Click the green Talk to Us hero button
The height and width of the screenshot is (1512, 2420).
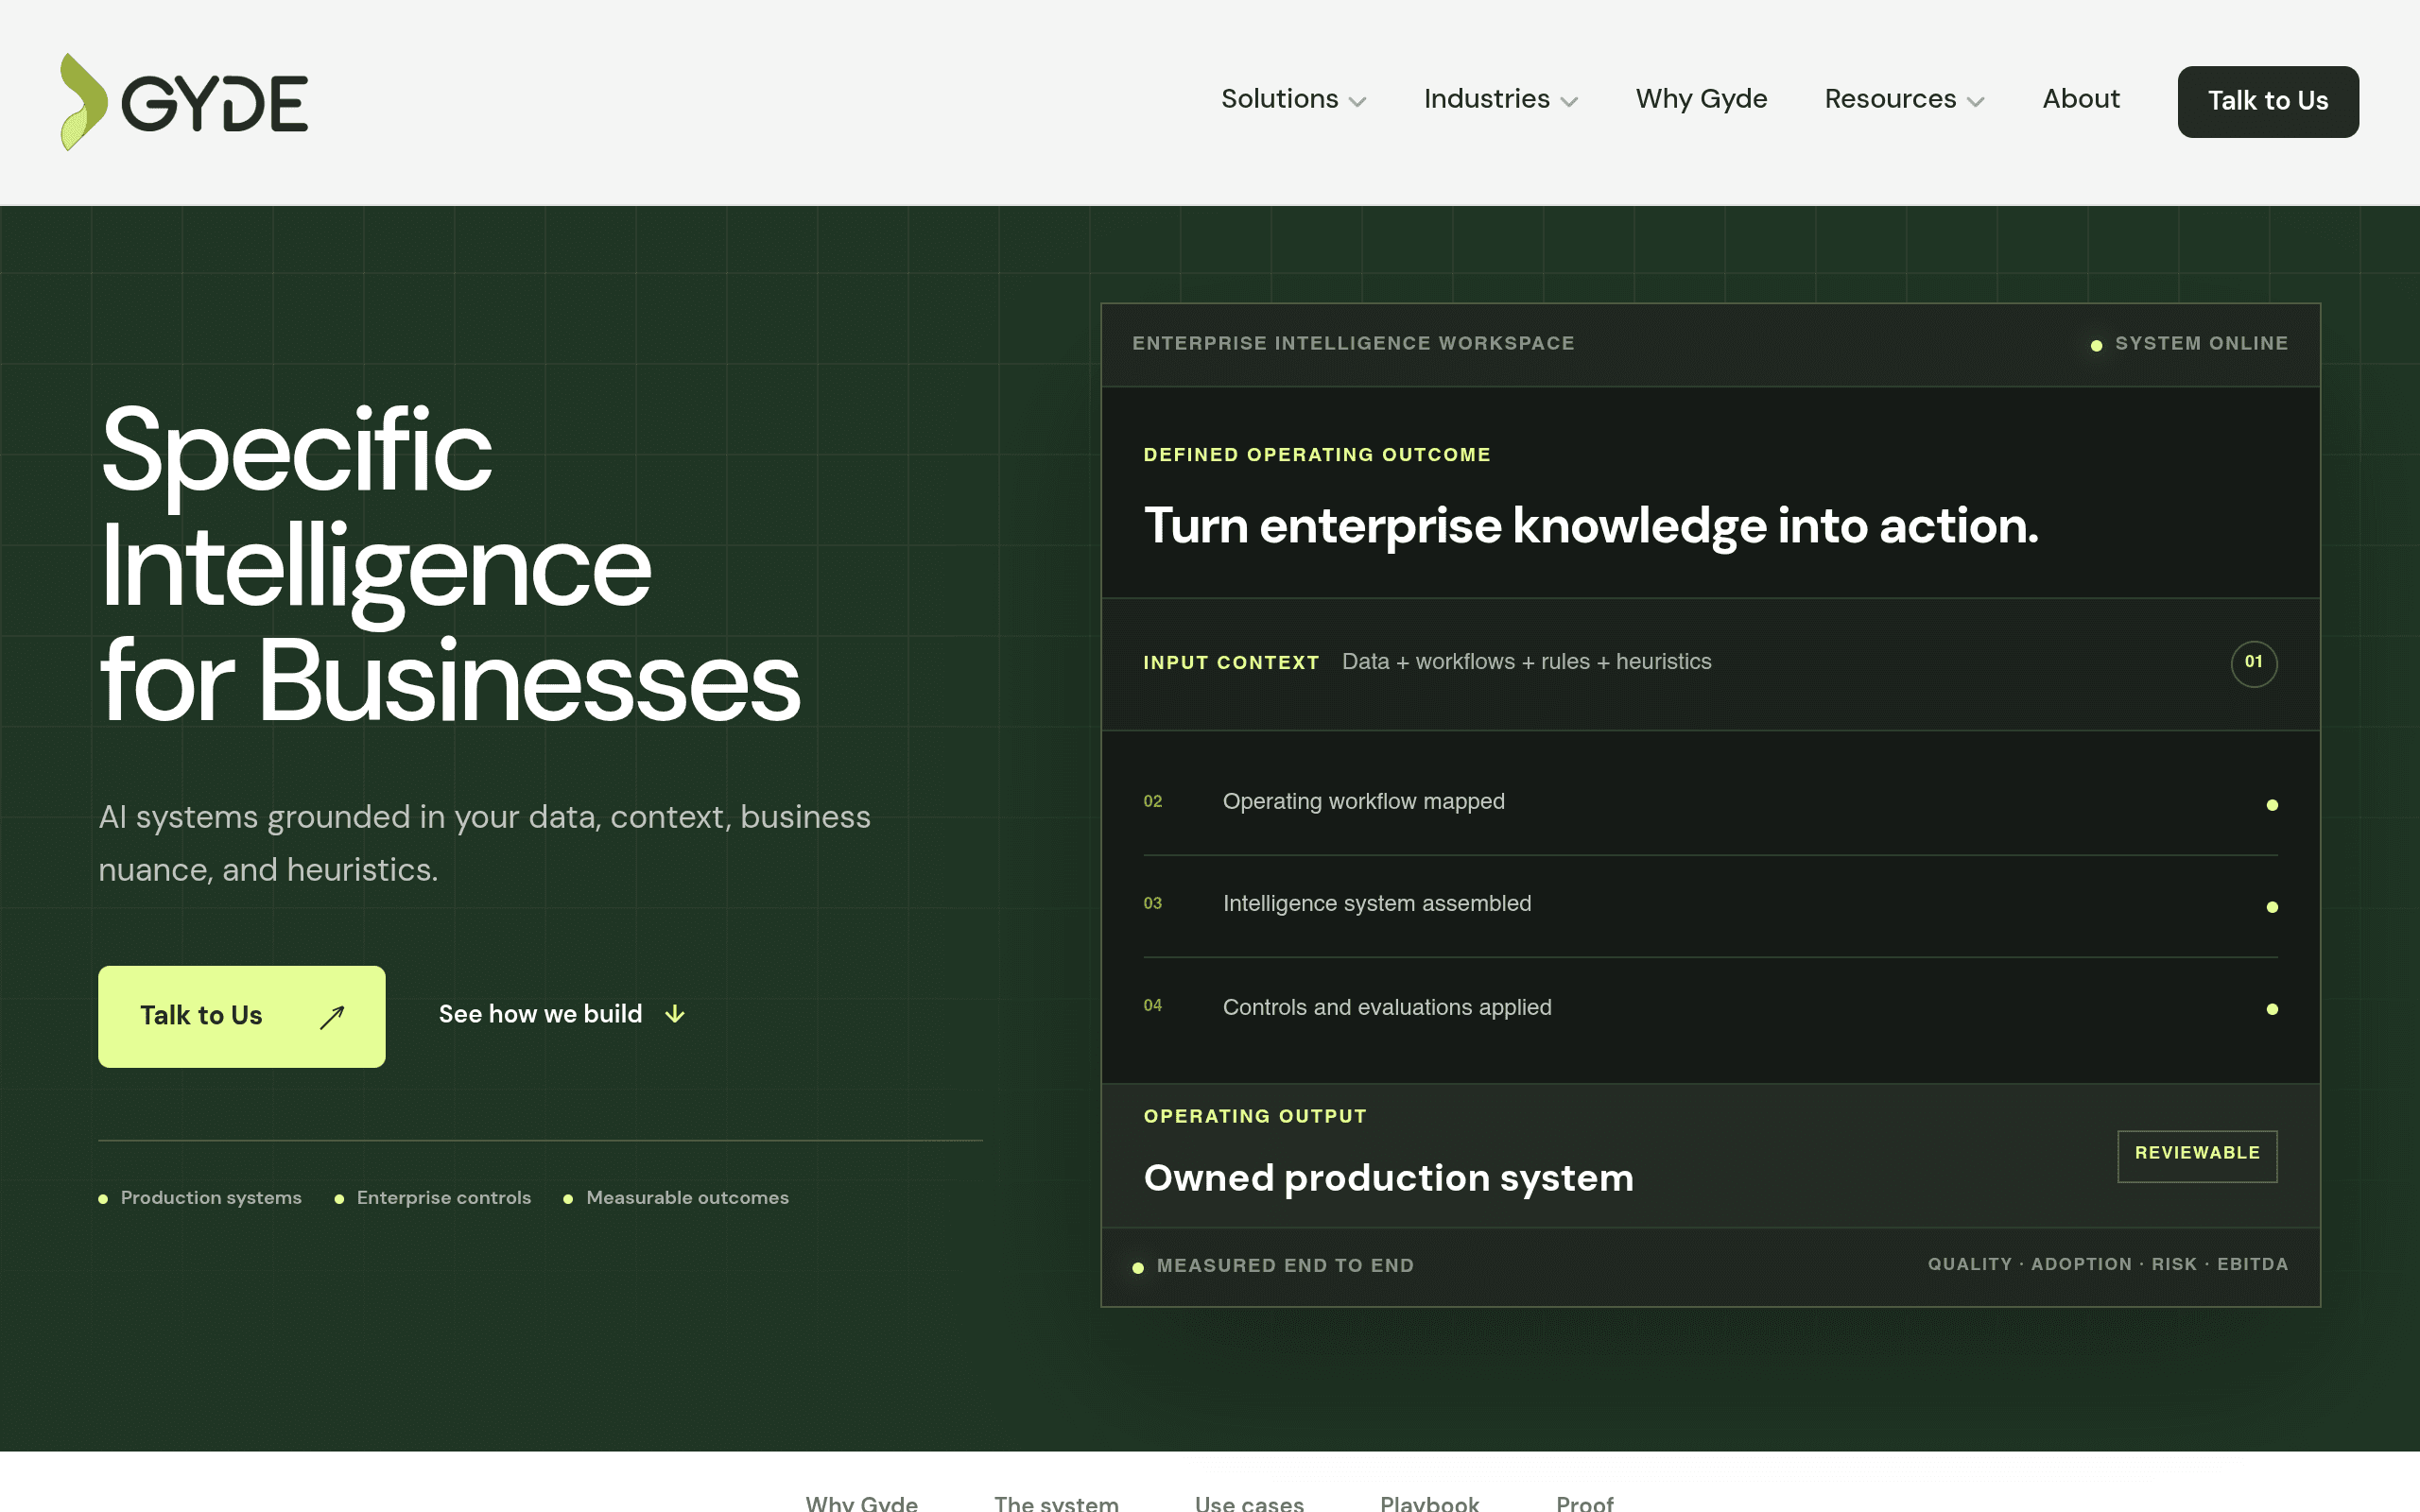241,1016
